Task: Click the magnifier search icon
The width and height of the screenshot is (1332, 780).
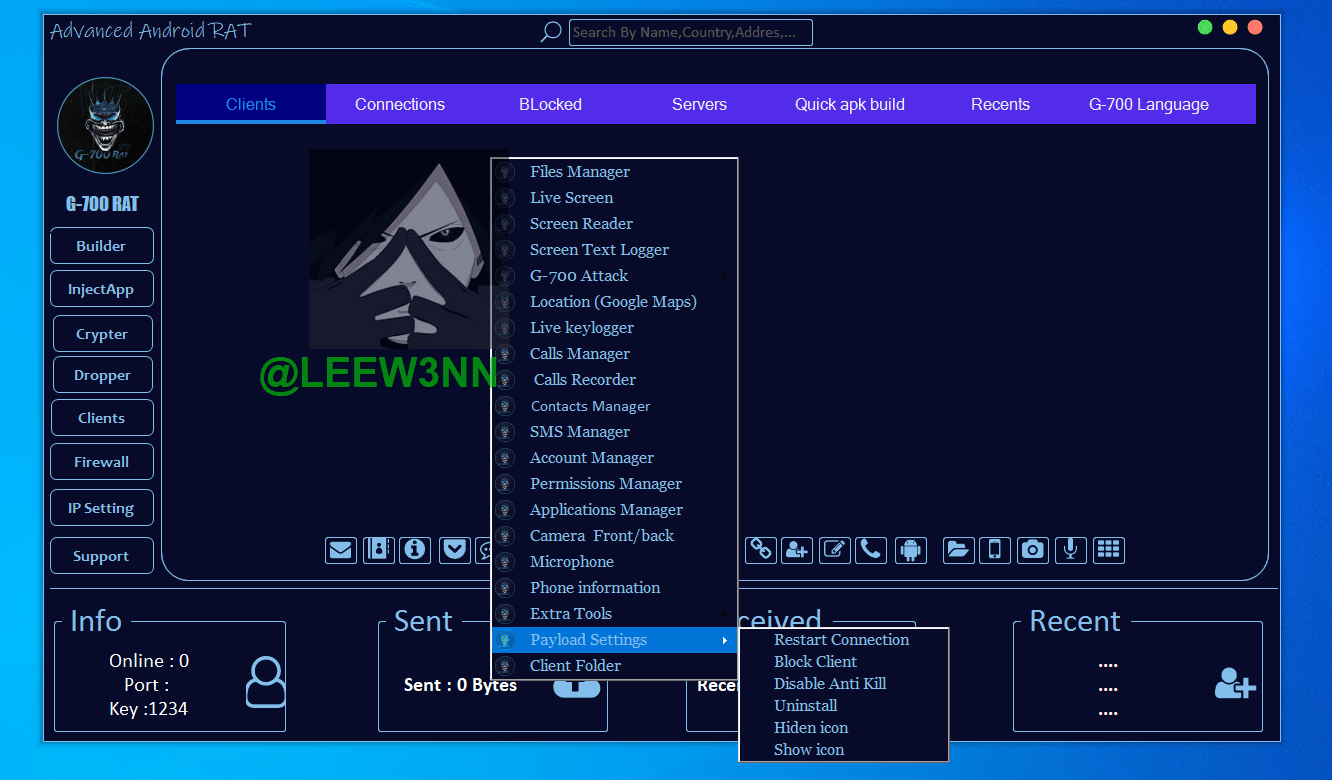Action: [x=551, y=32]
